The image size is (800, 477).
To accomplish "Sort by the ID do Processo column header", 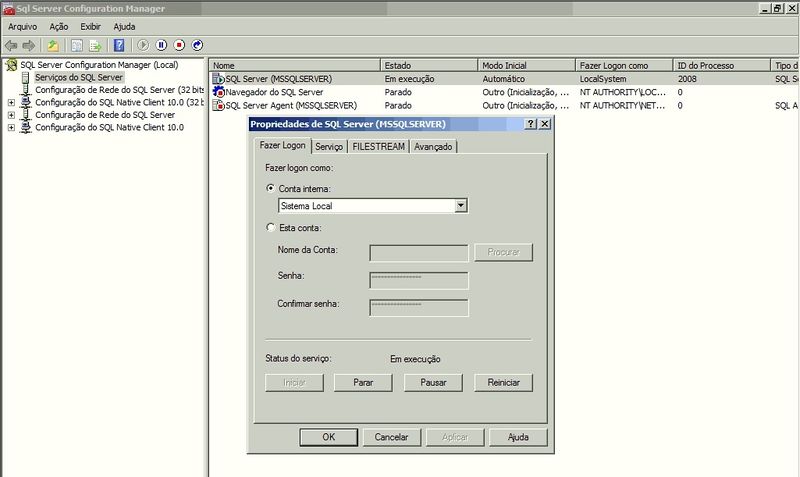I will [721, 65].
